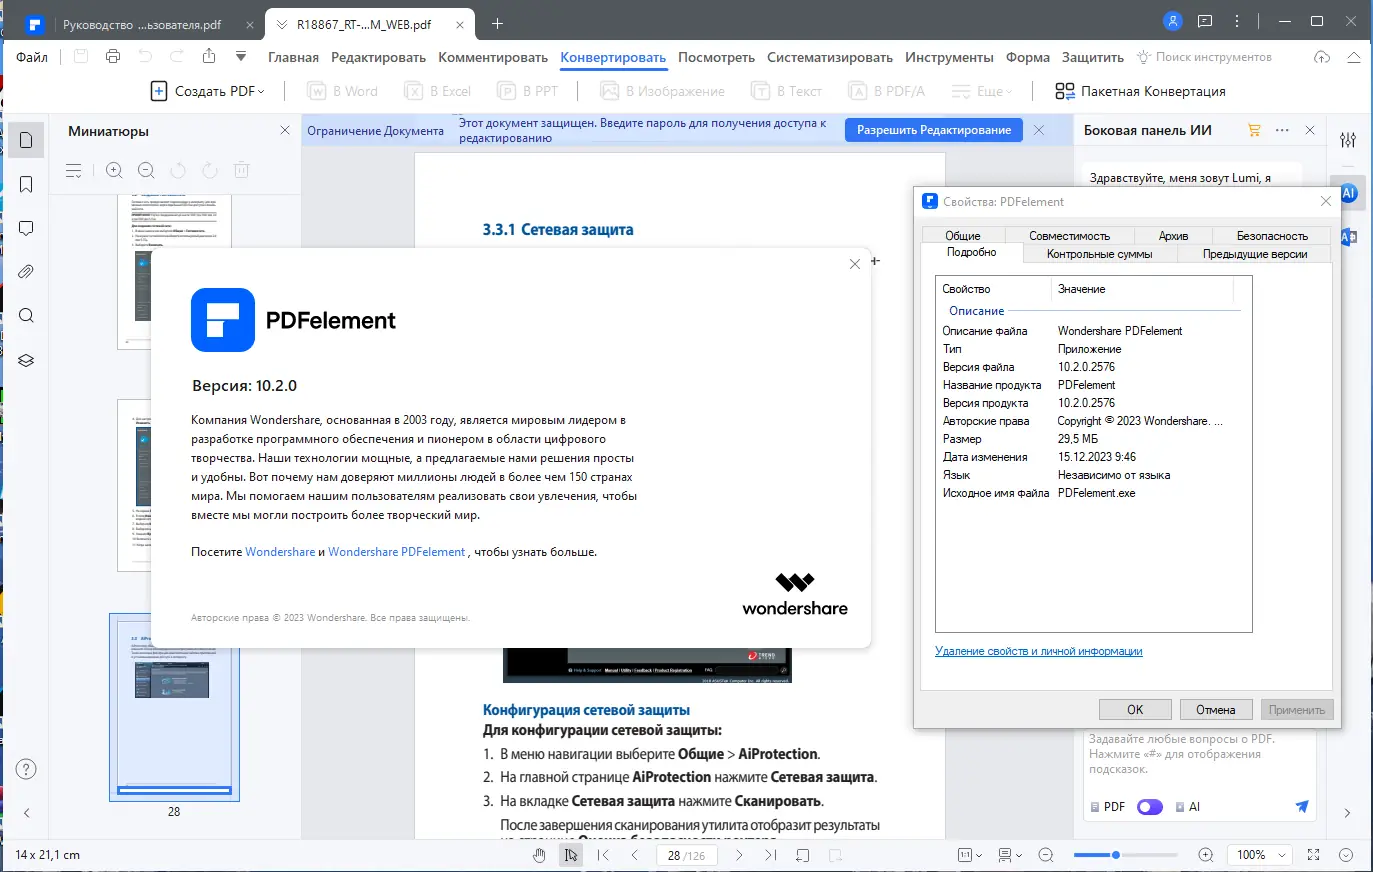Open thumbnails panel options menu icon
1373x872 pixels.
(x=74, y=171)
